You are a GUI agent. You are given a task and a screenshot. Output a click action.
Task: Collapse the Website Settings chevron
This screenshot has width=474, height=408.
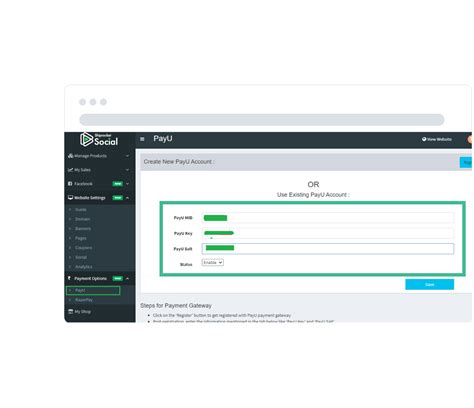pyautogui.click(x=127, y=198)
